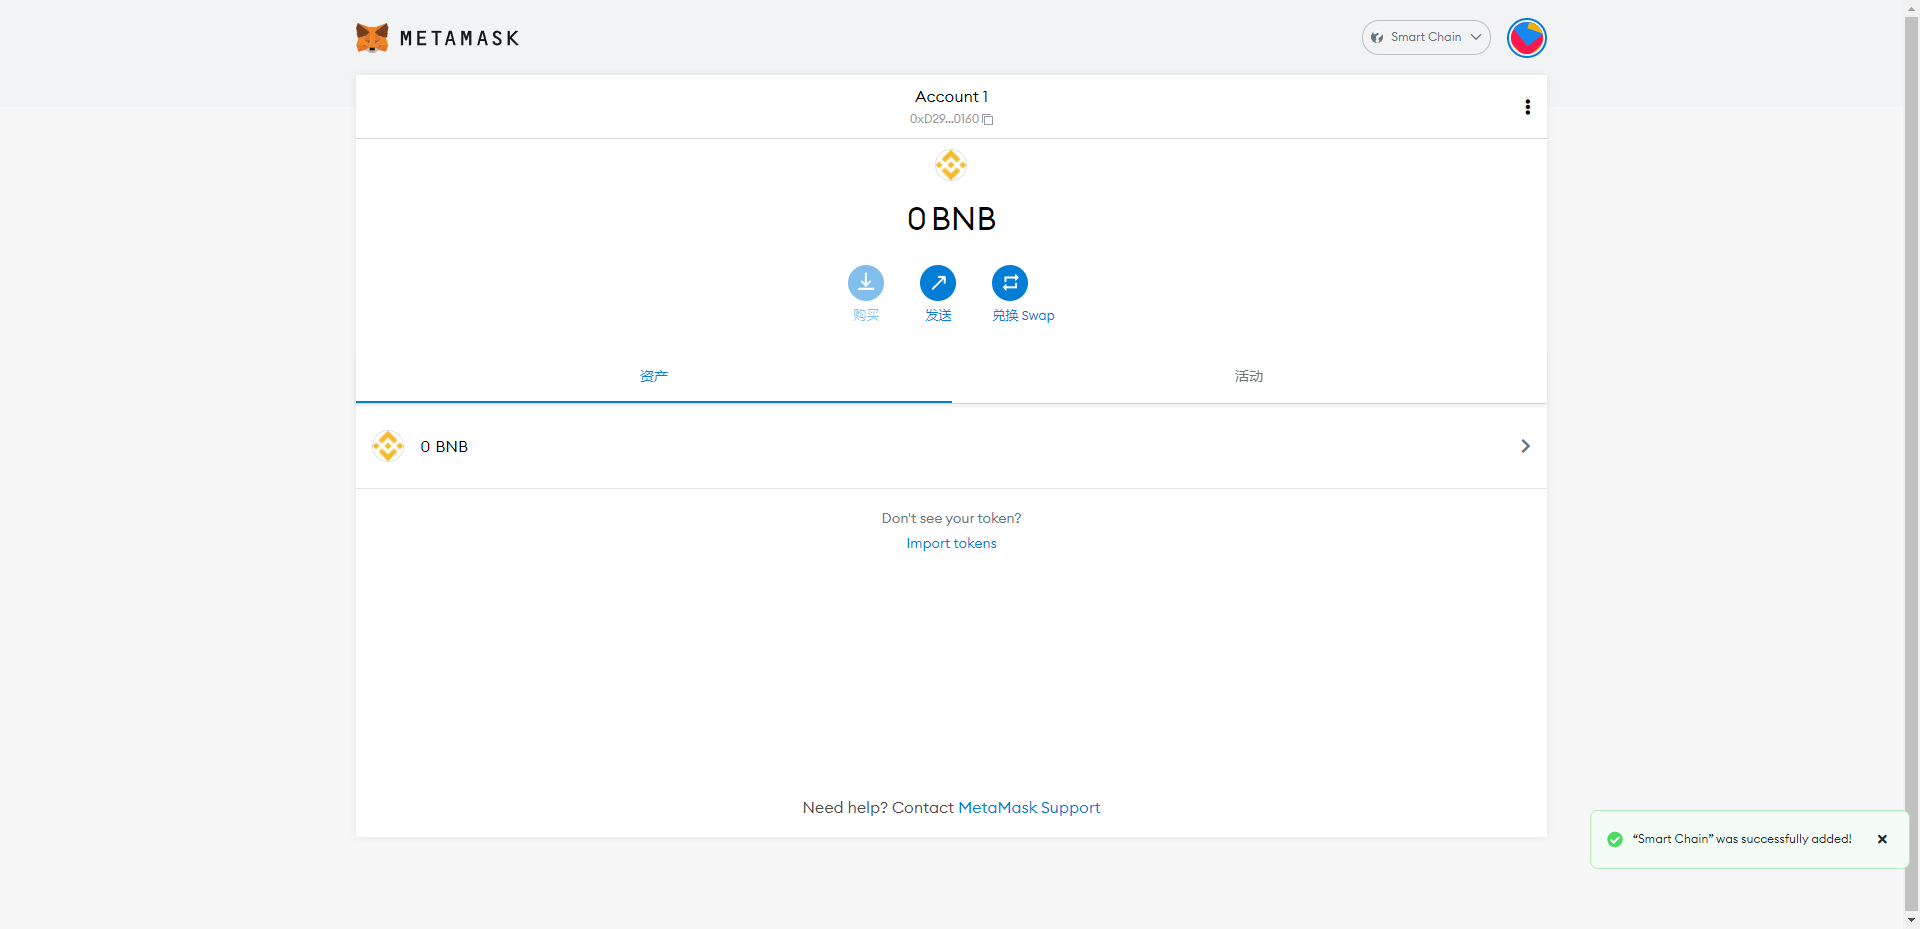Image resolution: width=1920 pixels, height=929 pixels.
Task: Click the Send (发送) arrow icon
Action: tap(938, 283)
